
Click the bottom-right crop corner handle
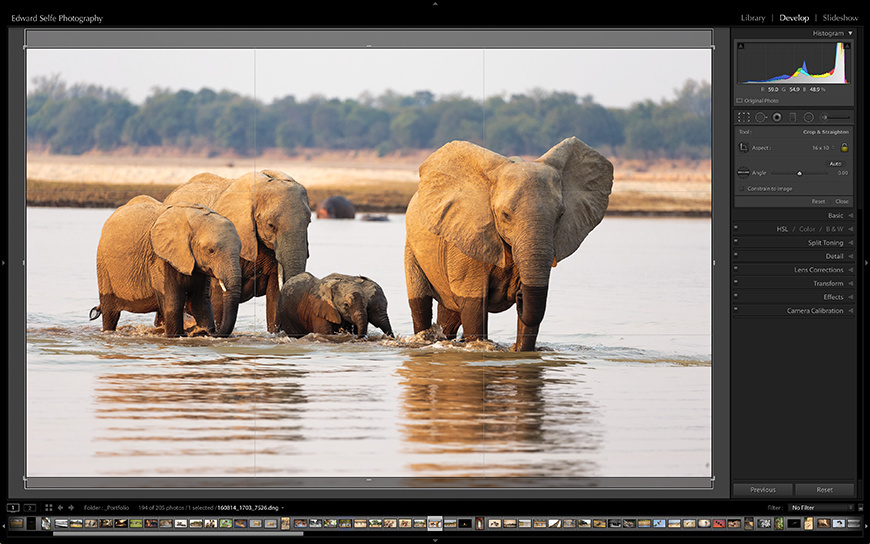712,478
